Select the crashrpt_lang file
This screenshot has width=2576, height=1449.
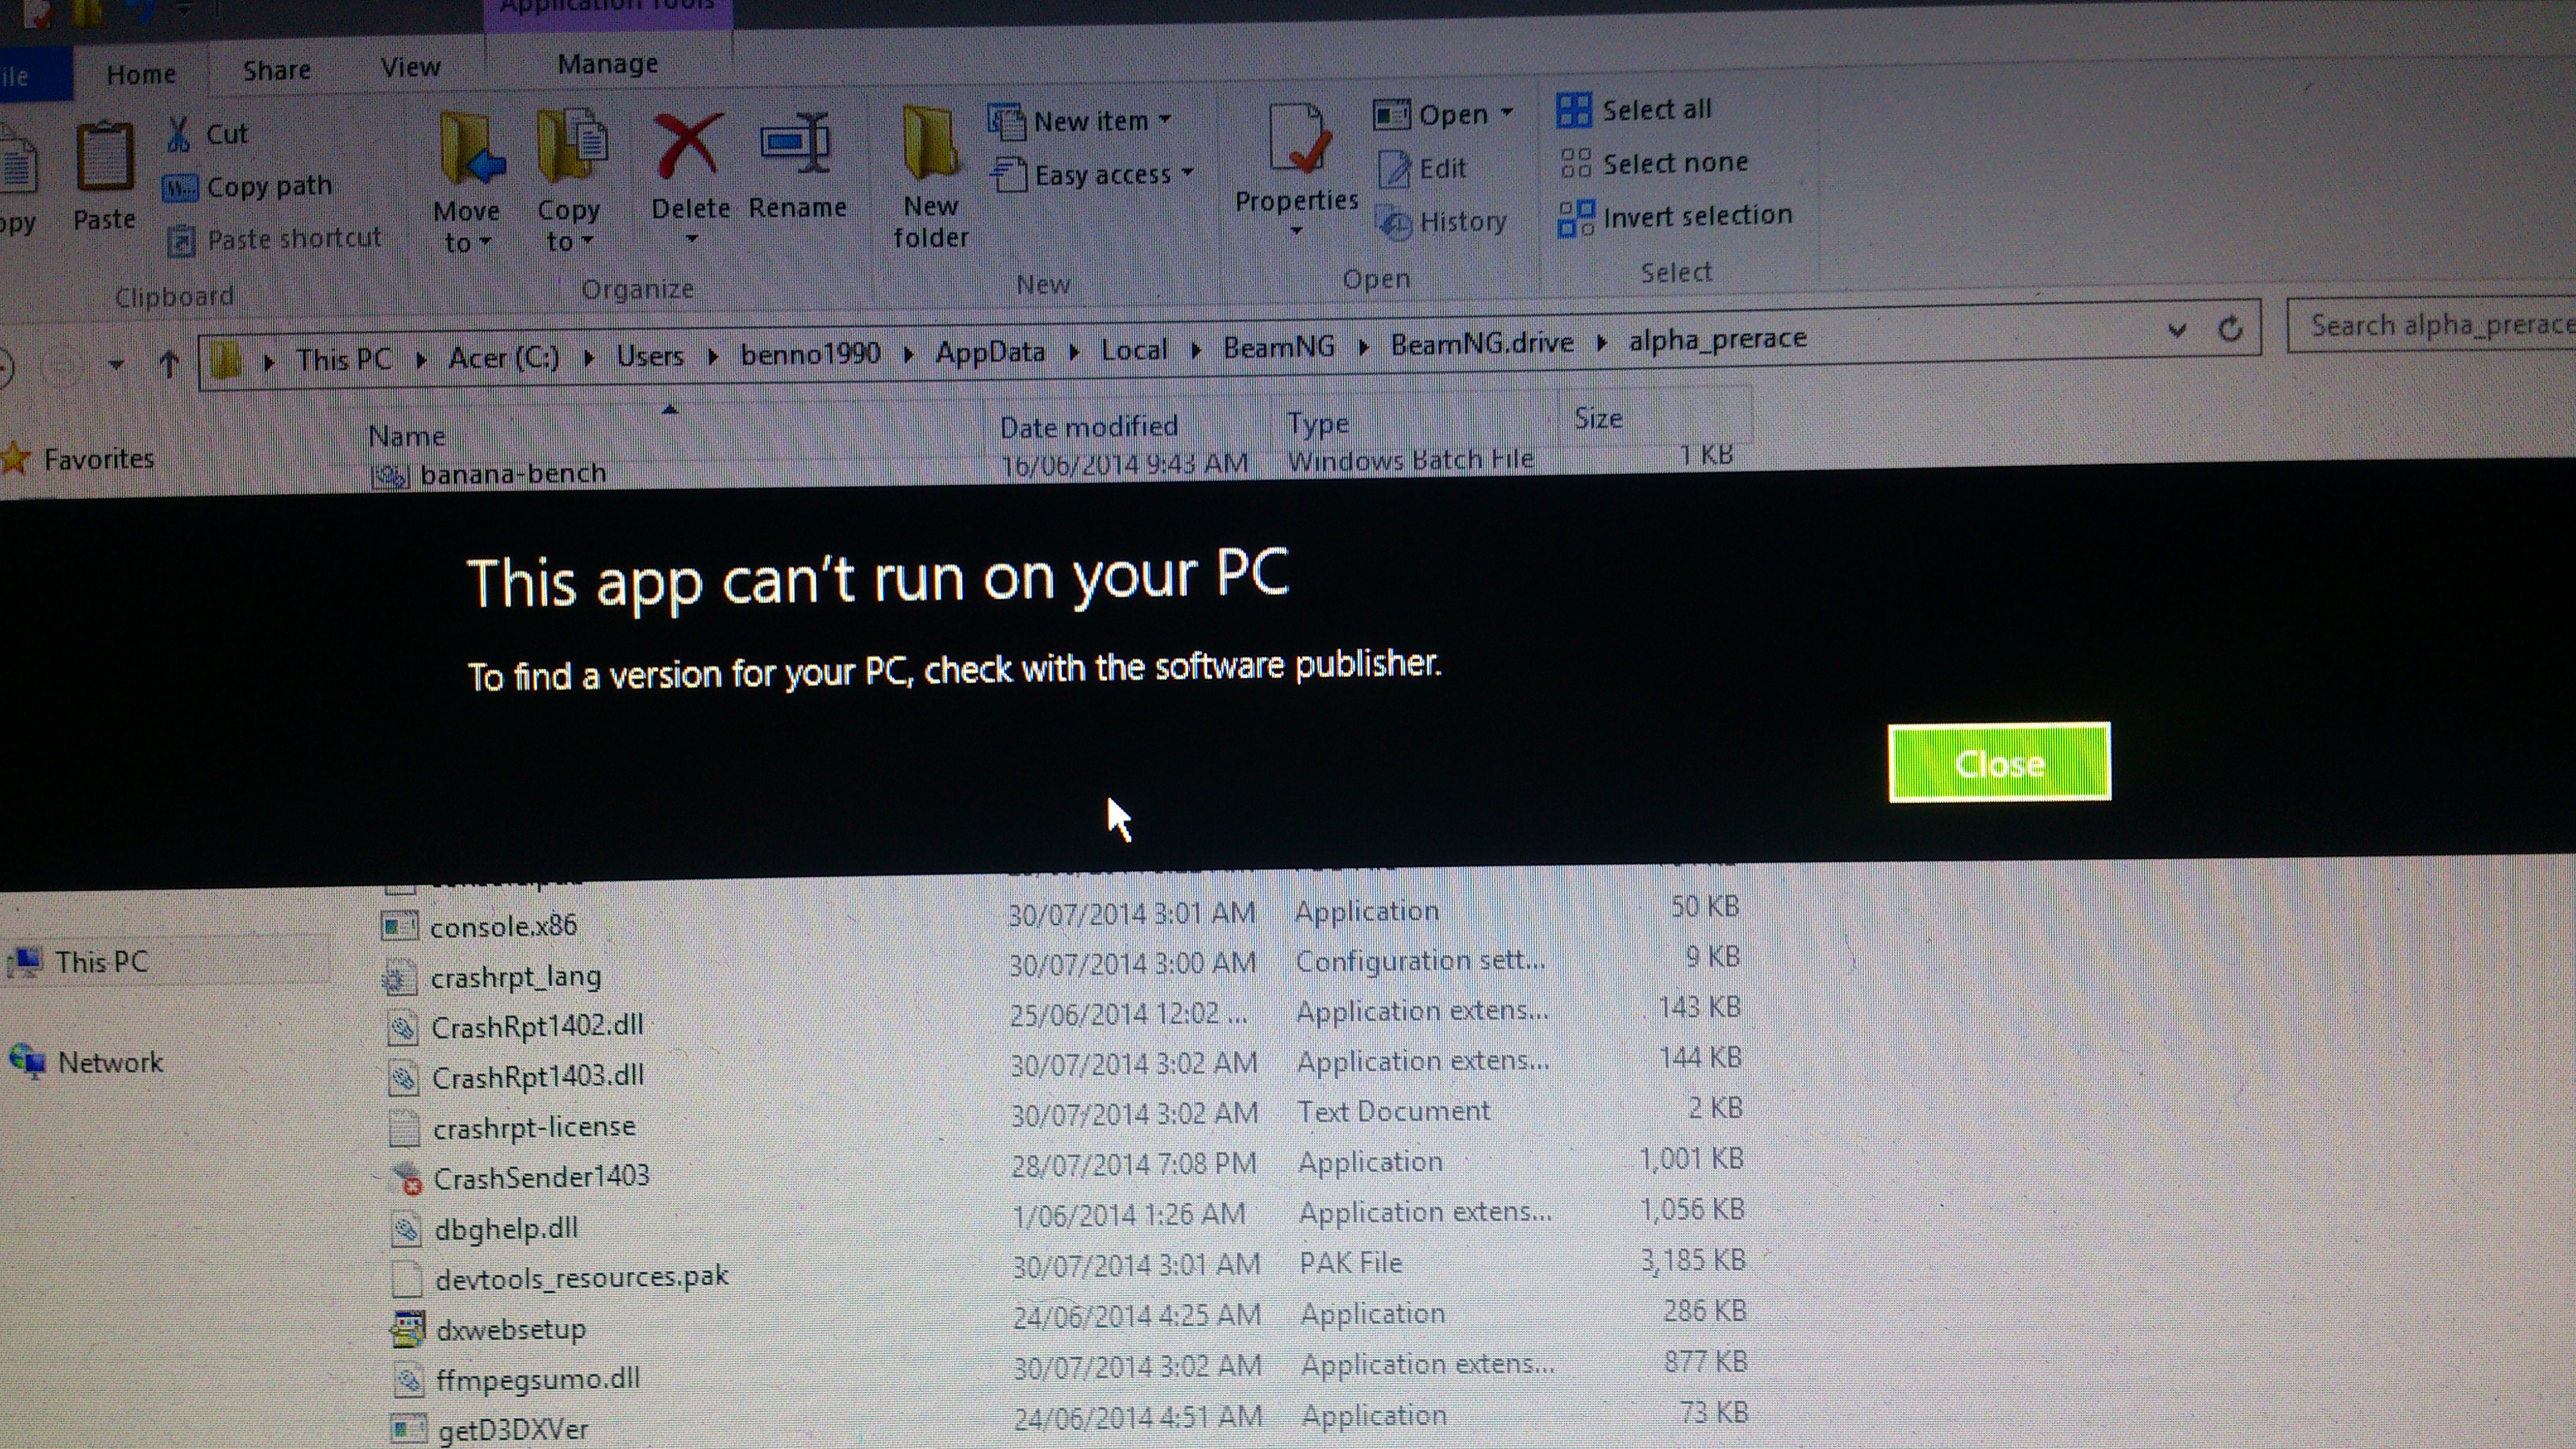[516, 977]
